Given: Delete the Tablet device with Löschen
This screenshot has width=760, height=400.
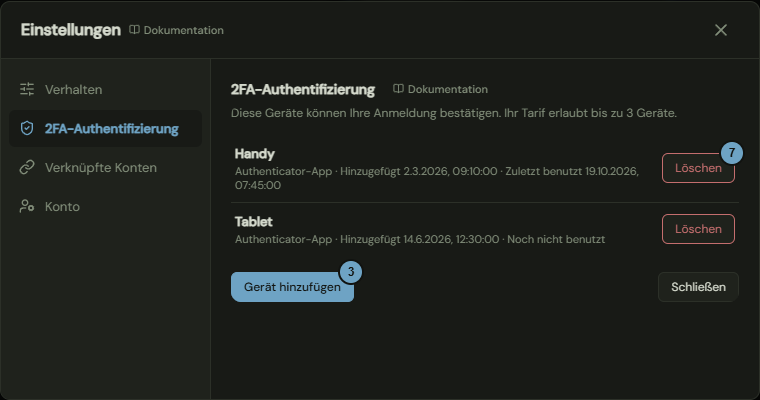Looking at the screenshot, I should pyautogui.click(x=698, y=229).
